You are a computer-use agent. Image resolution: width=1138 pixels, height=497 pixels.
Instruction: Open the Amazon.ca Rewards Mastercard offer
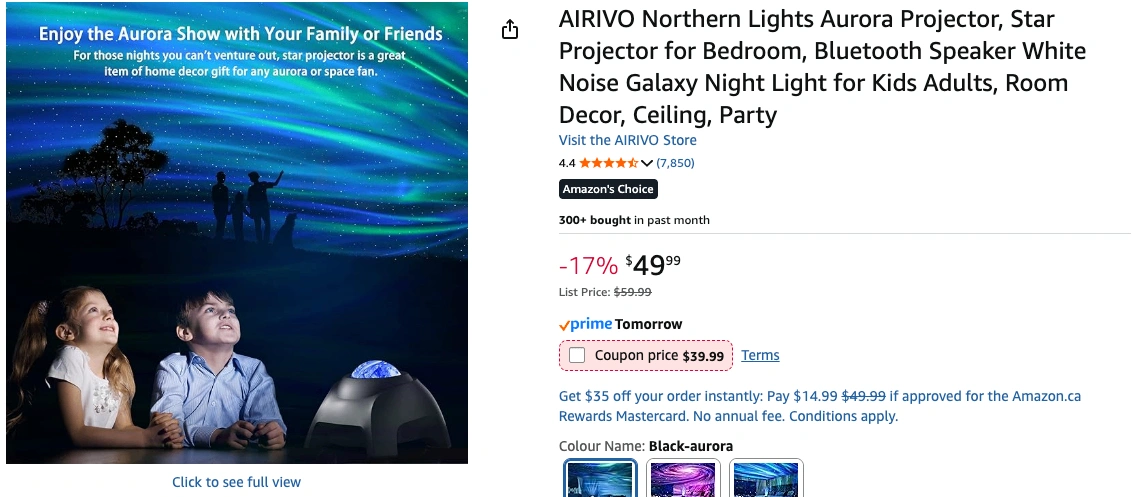(x=819, y=406)
